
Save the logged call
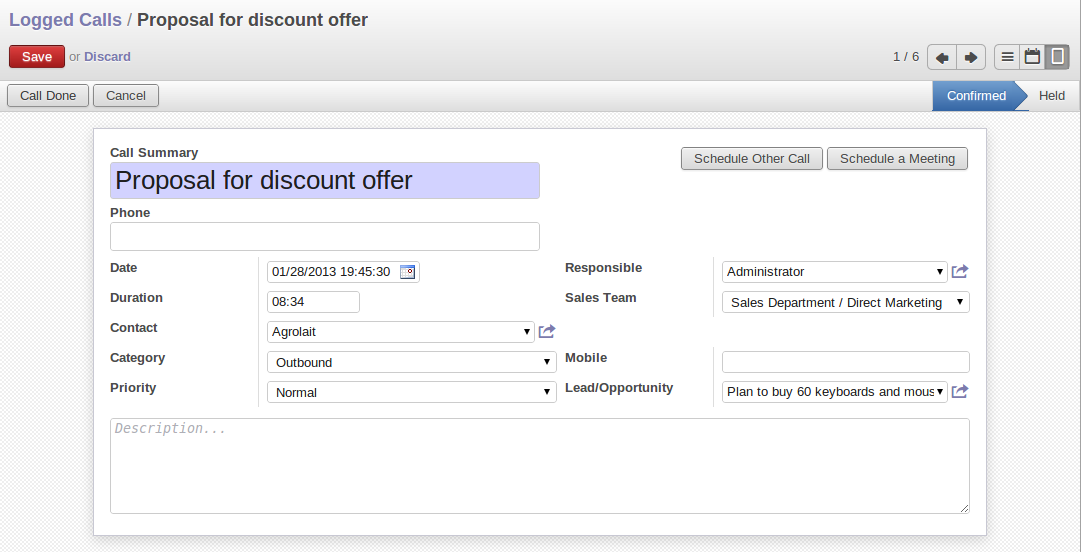[37, 57]
